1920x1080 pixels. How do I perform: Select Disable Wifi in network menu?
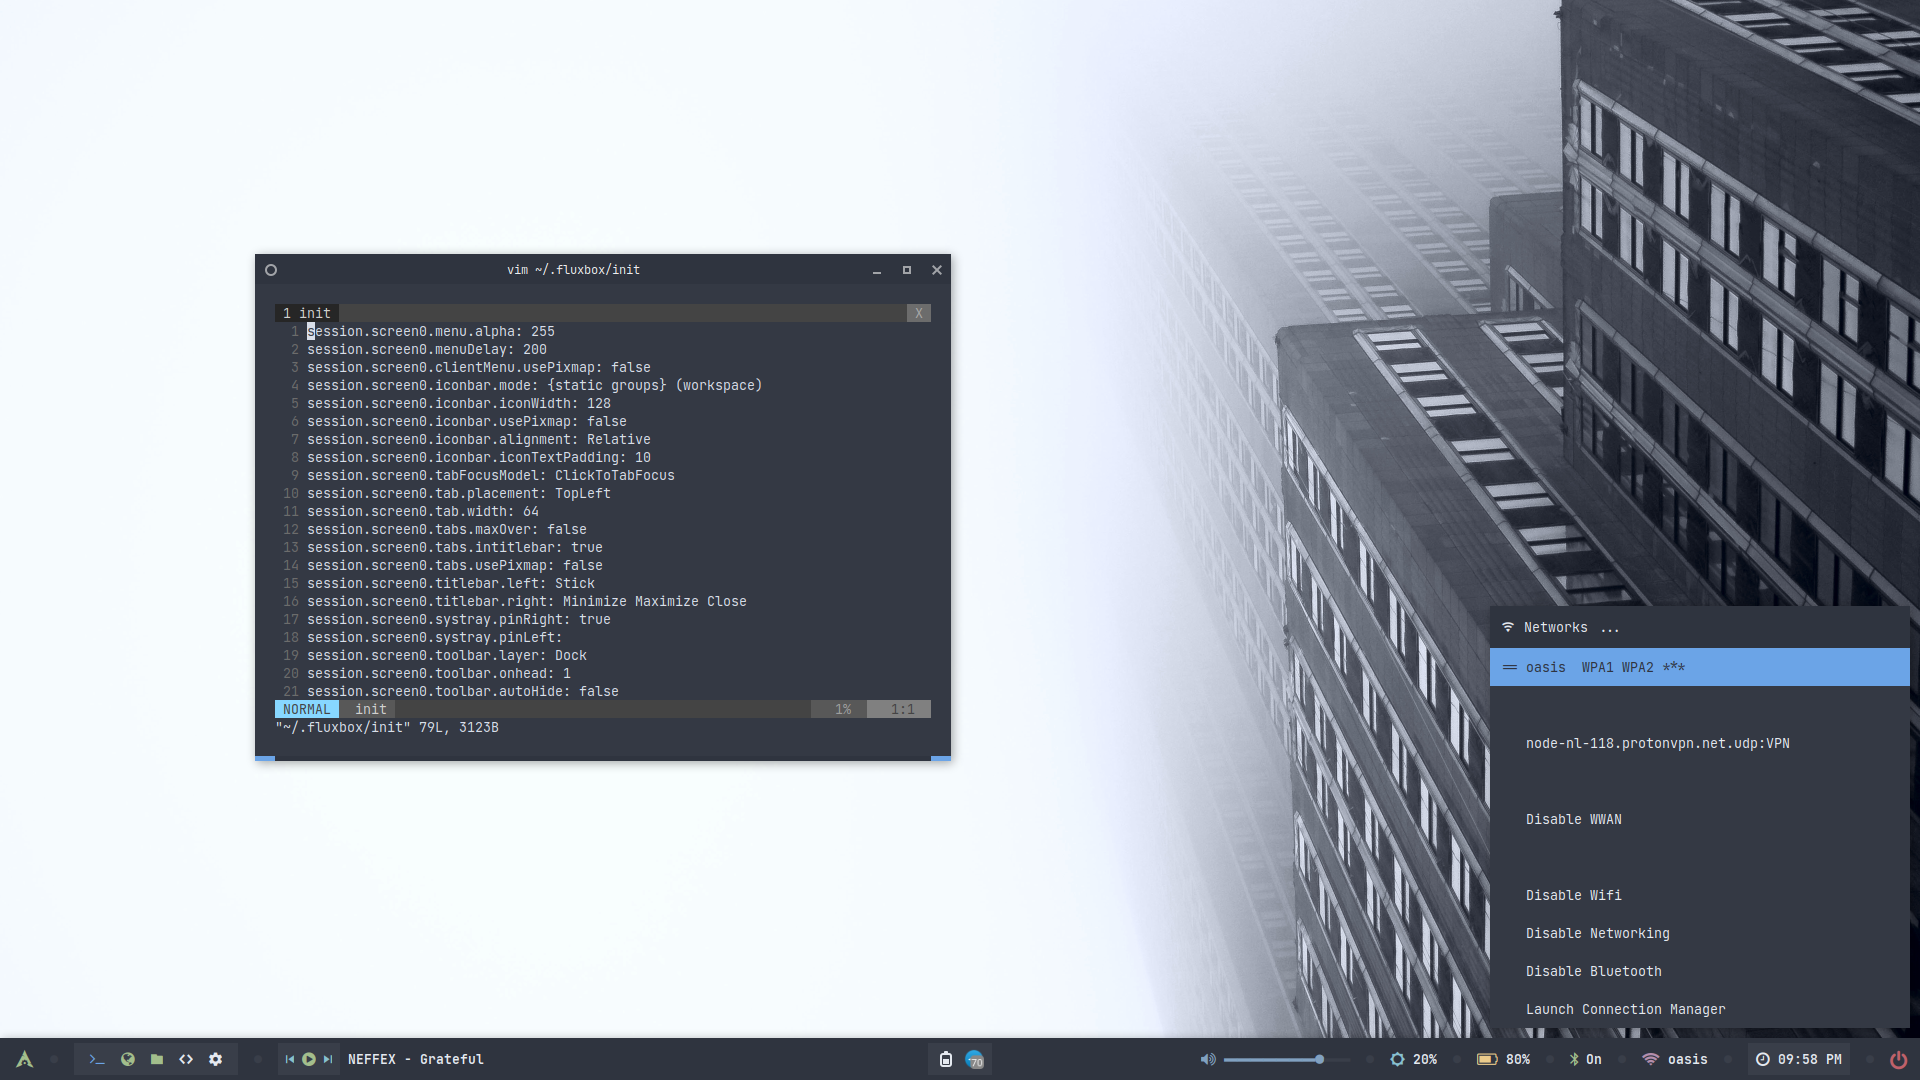1573,895
